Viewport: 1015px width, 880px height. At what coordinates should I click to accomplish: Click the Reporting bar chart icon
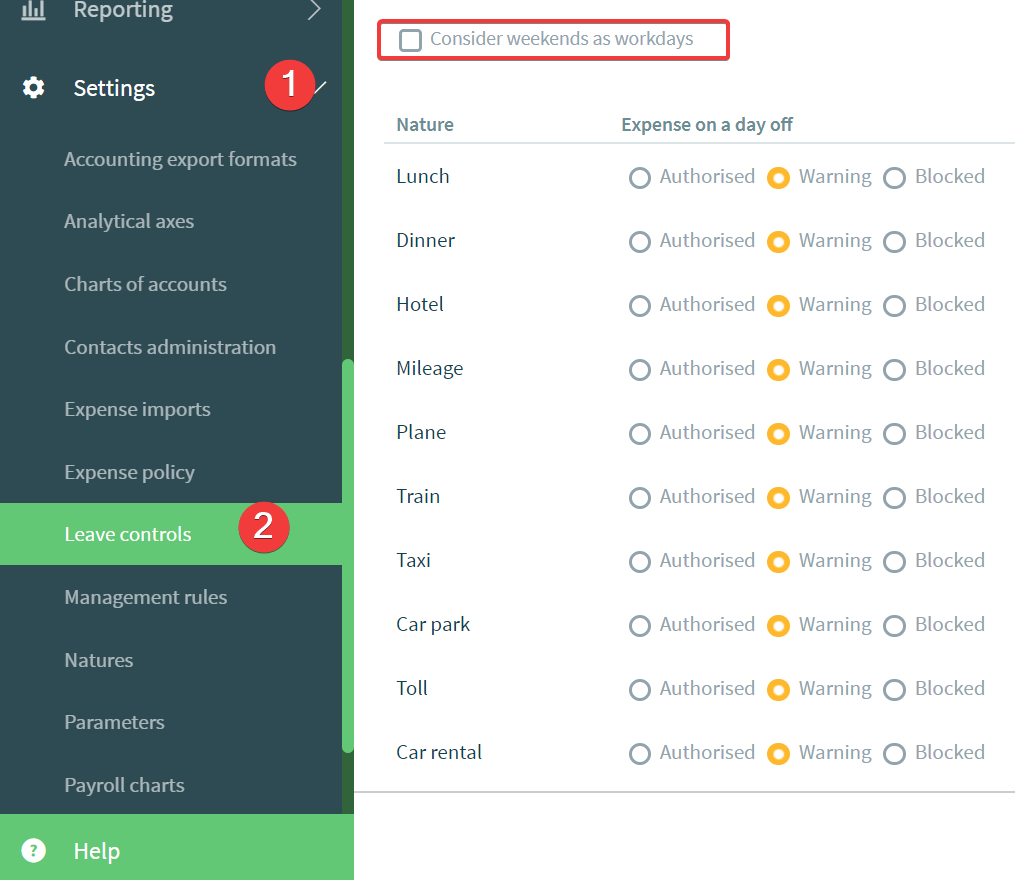click(x=34, y=10)
